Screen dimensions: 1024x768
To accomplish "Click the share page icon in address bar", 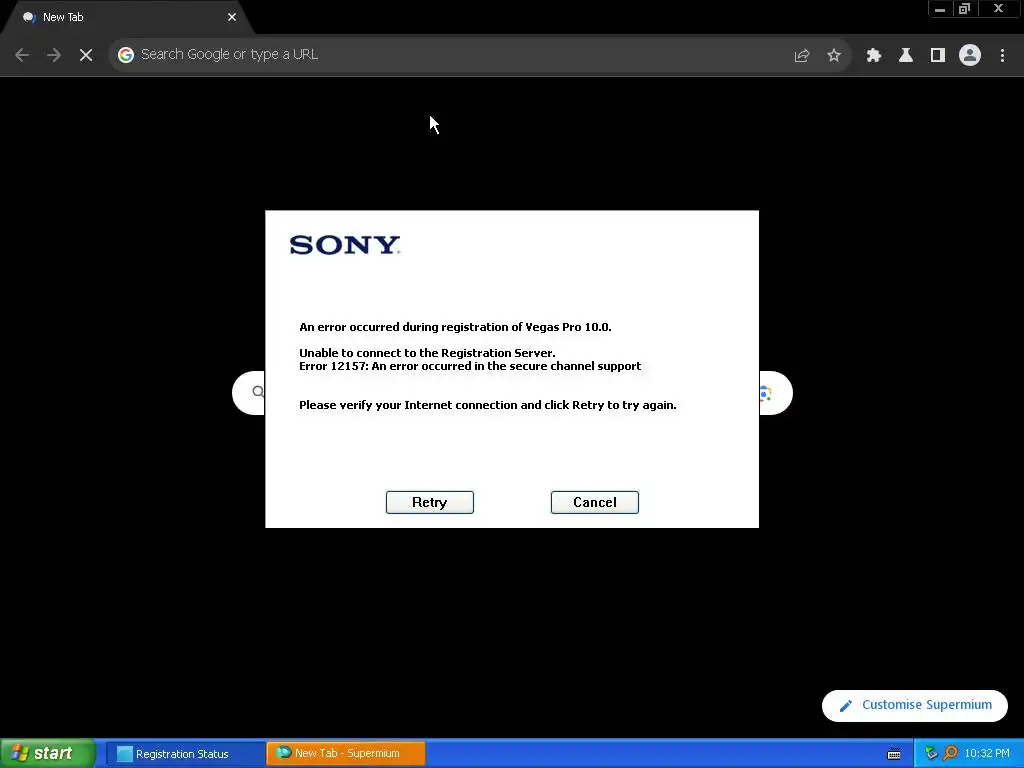I will coord(802,56).
